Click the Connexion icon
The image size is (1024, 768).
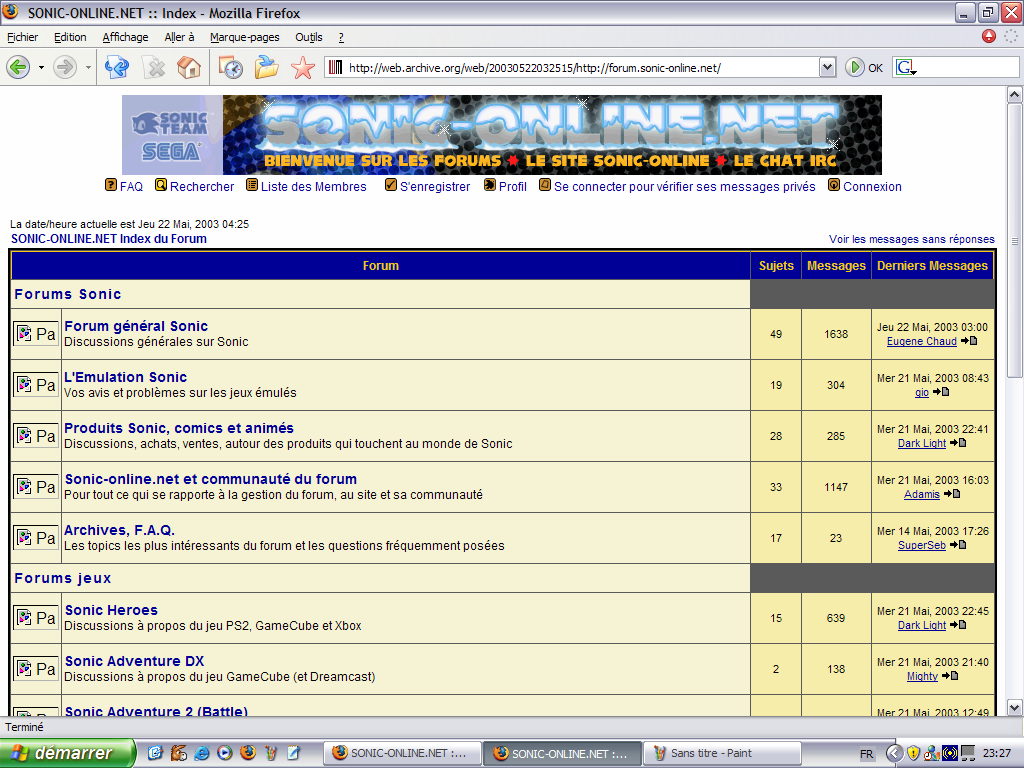click(x=834, y=185)
